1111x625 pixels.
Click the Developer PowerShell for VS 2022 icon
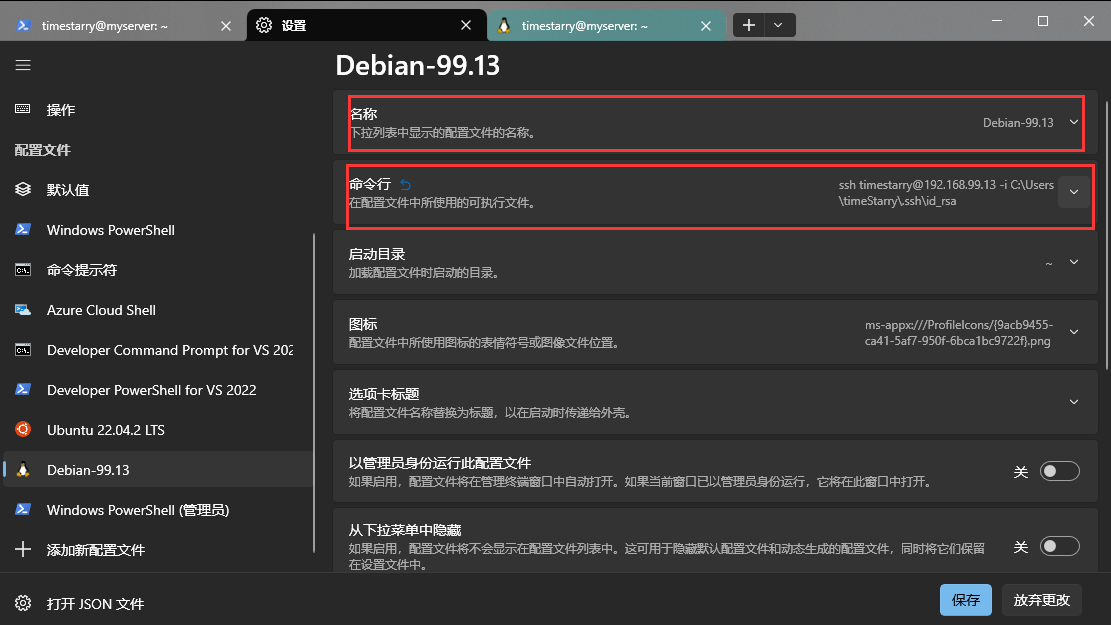click(x=23, y=390)
